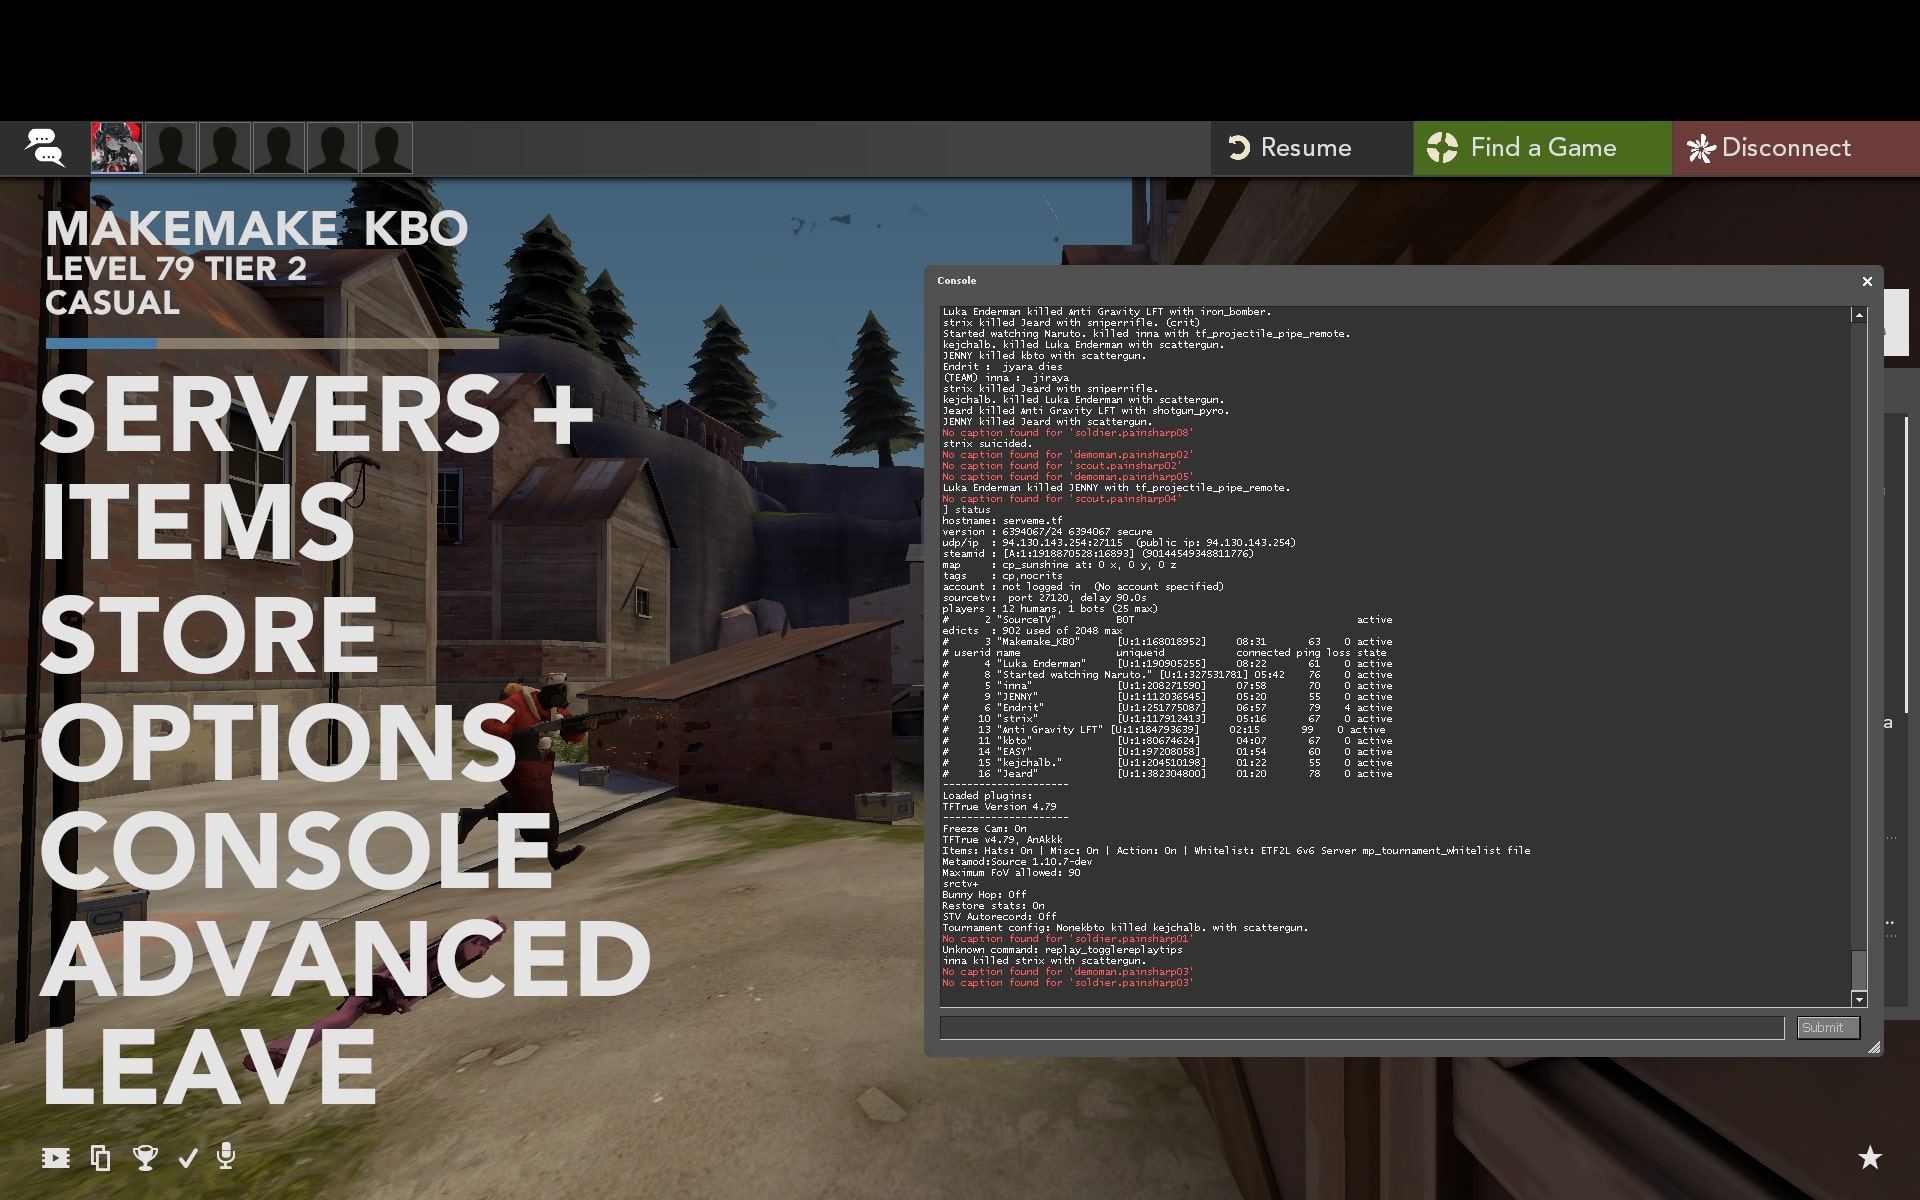The image size is (1920, 1200).
Task: Open the SERVERS menu item
Action: point(270,414)
